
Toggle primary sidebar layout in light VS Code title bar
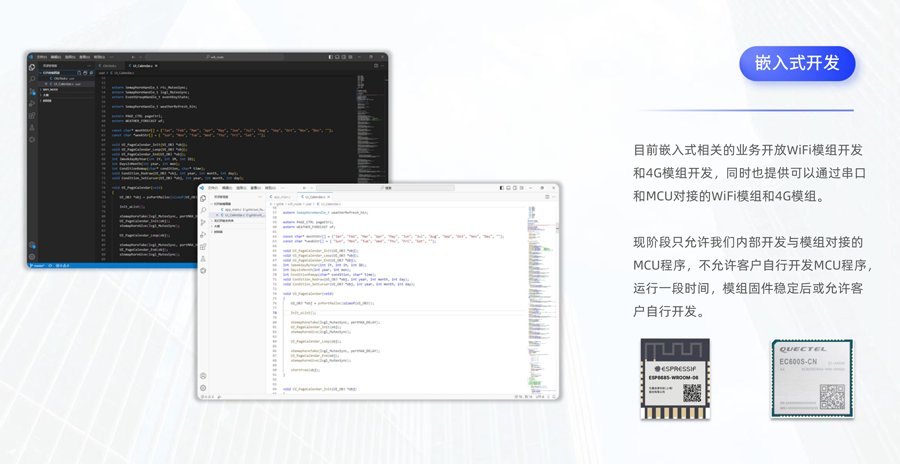click(x=503, y=188)
